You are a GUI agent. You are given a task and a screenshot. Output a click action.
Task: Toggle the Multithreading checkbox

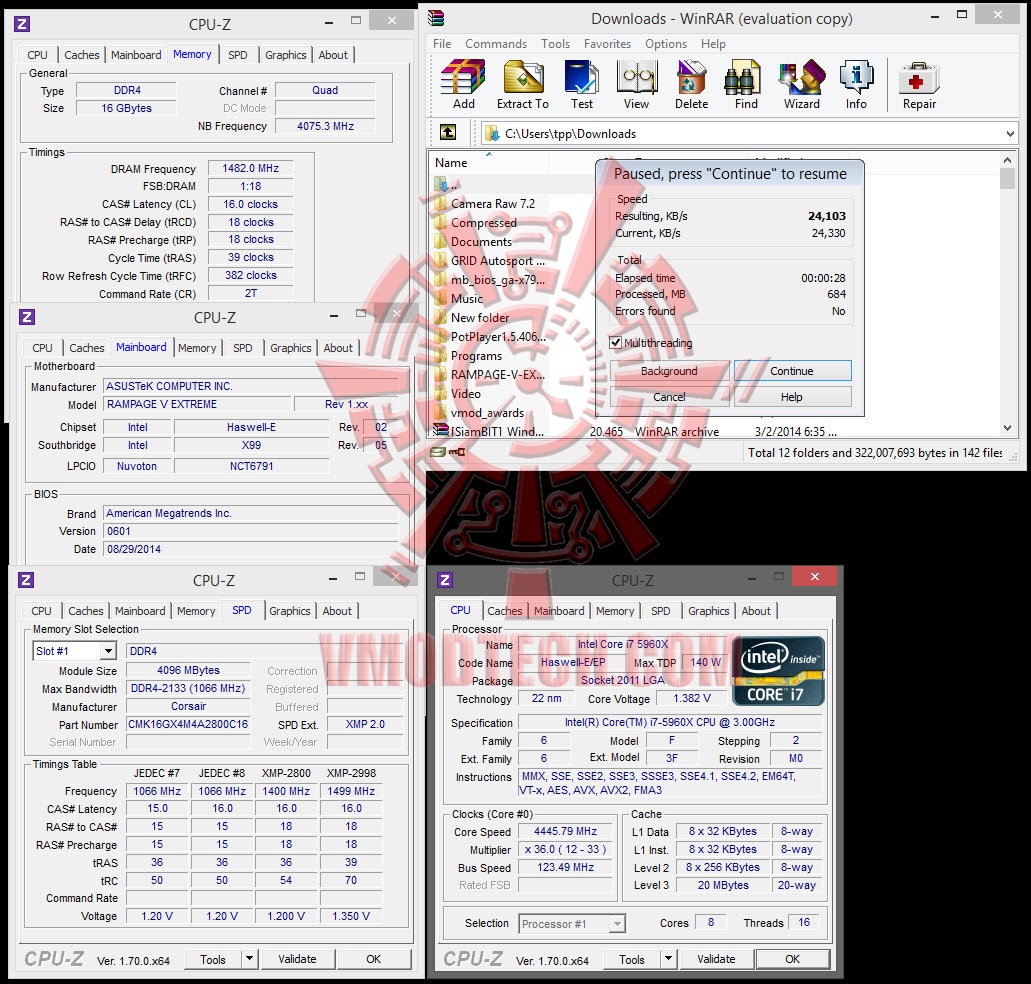point(615,342)
